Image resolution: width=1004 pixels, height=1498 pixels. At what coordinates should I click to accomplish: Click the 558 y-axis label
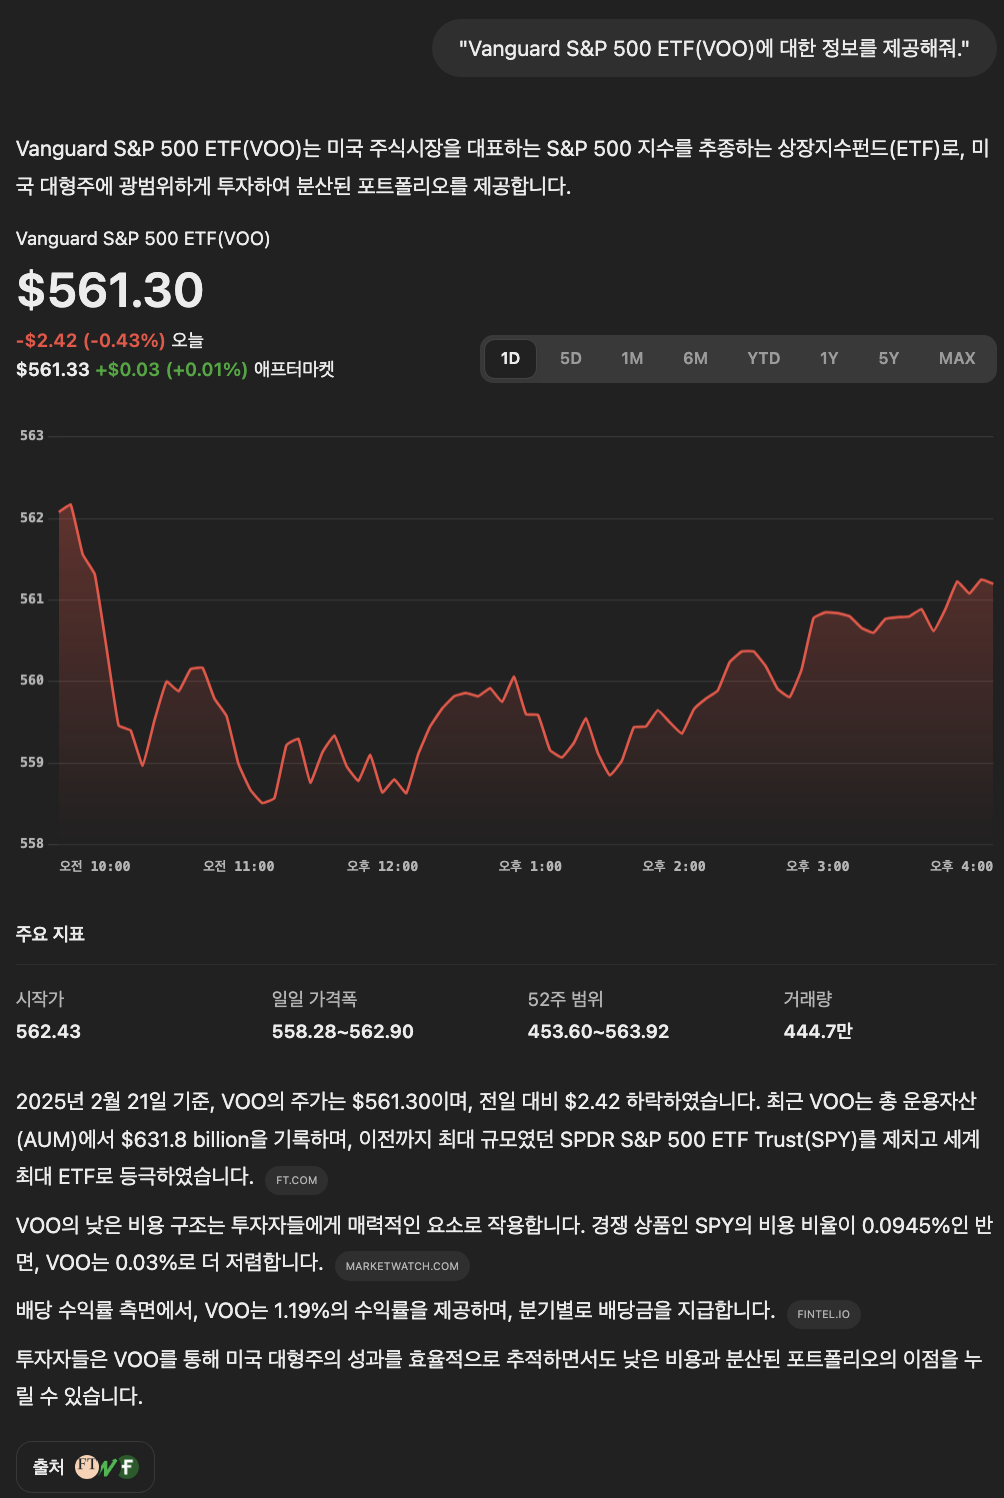coord(32,843)
